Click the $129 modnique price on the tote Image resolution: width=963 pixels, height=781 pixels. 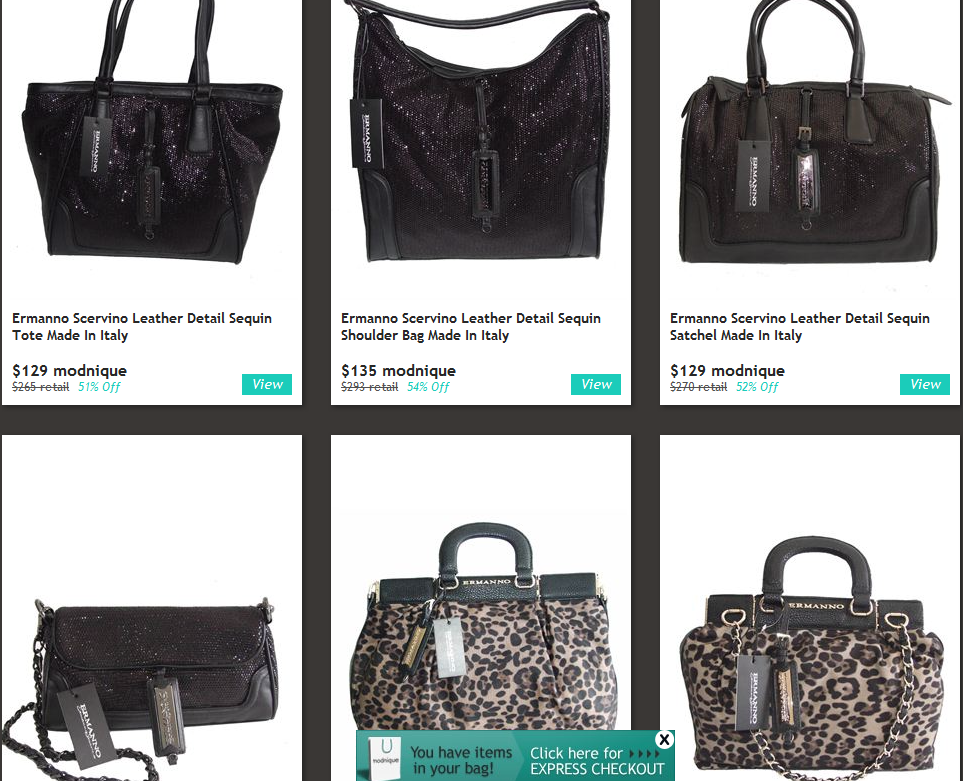coord(69,371)
